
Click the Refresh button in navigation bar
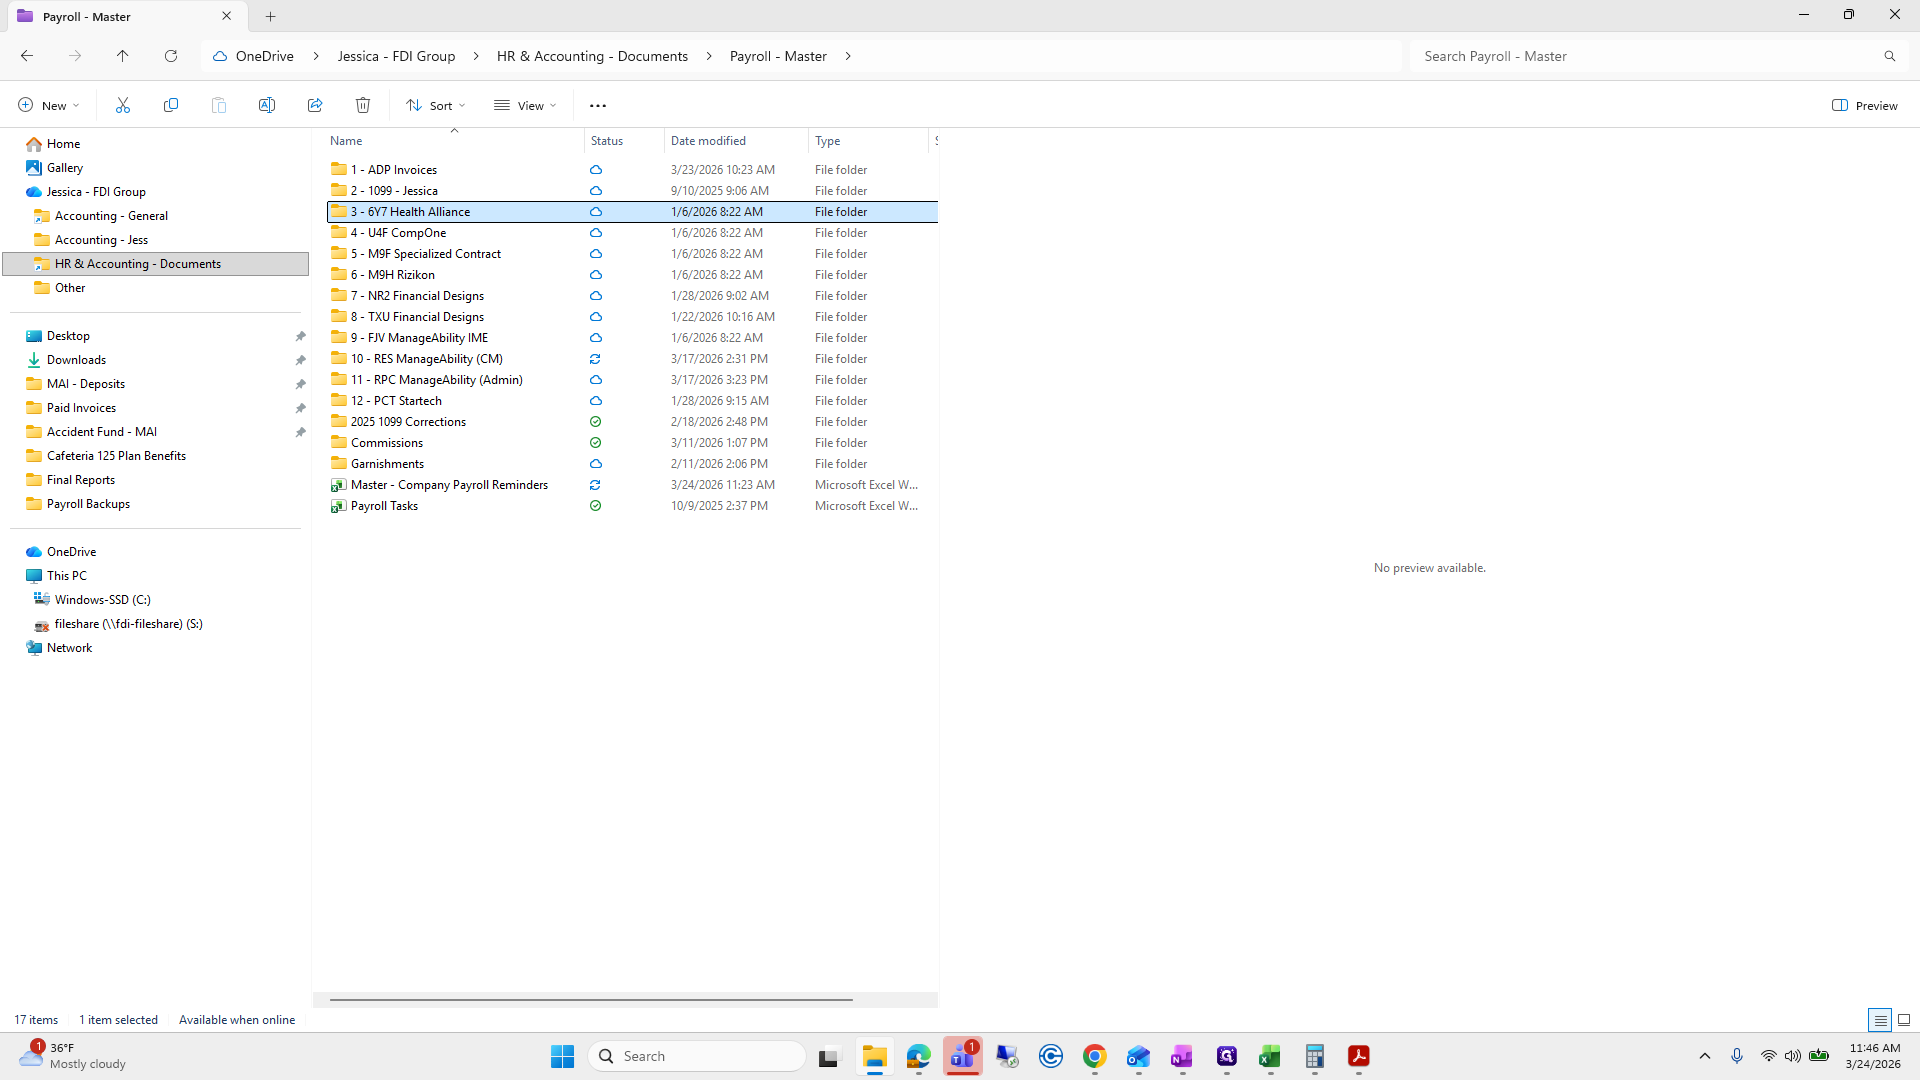point(171,56)
